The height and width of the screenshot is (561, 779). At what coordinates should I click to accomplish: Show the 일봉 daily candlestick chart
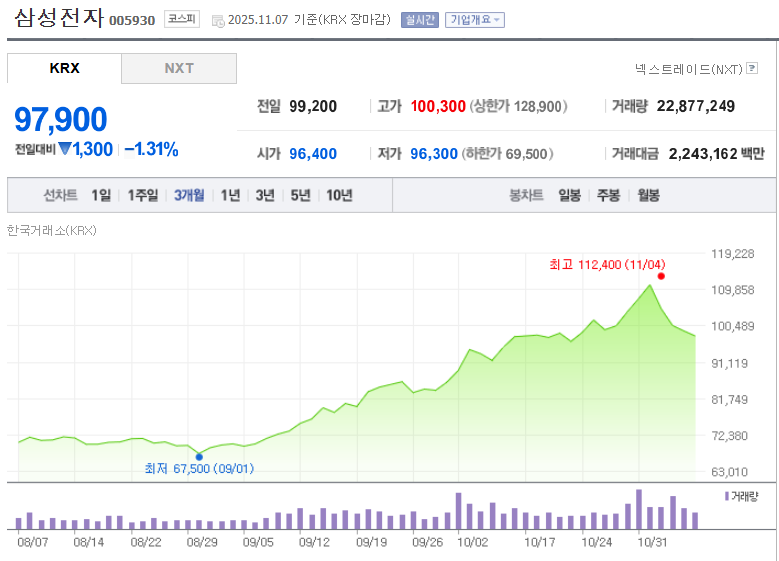pos(569,195)
